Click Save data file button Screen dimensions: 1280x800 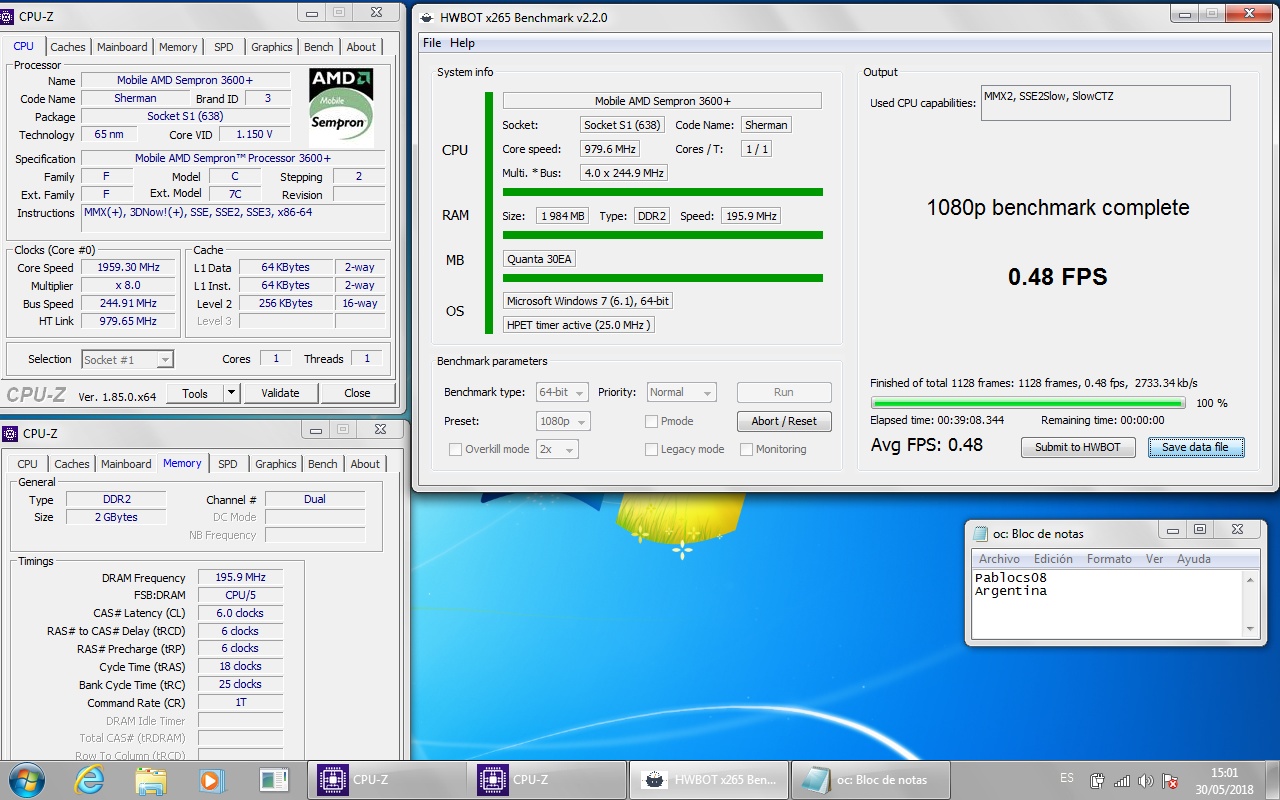coord(1195,447)
